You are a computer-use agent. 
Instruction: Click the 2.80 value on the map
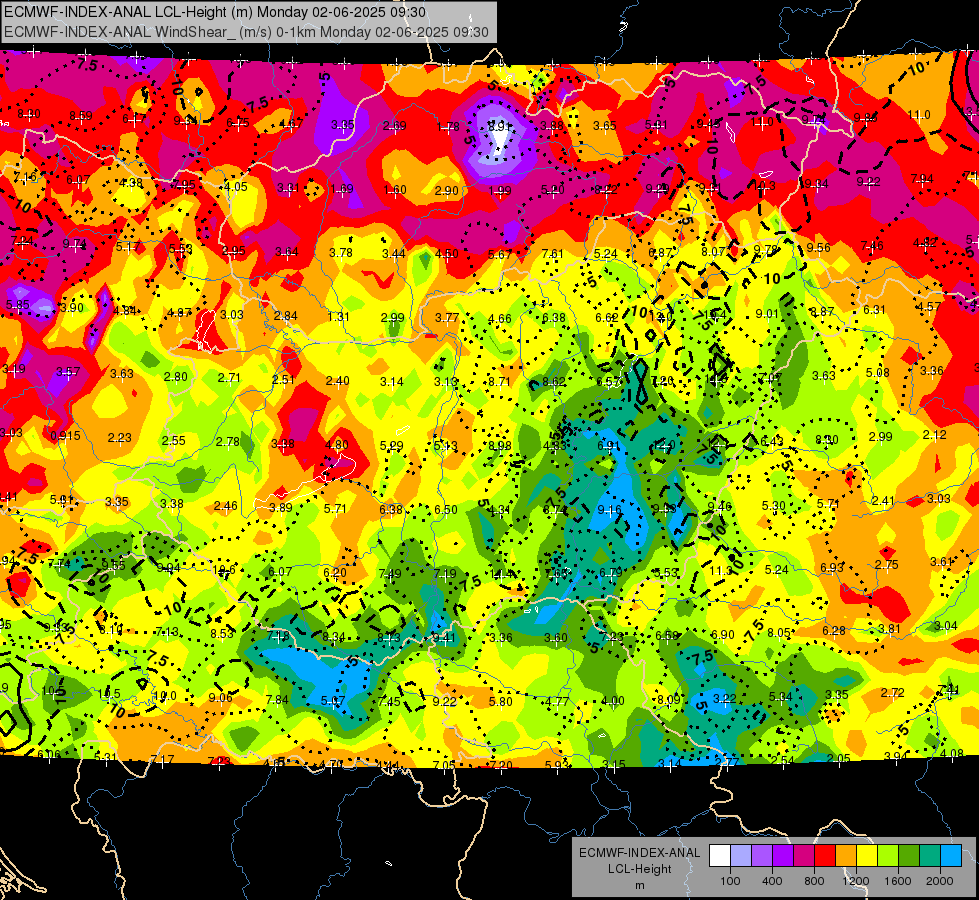175,377
